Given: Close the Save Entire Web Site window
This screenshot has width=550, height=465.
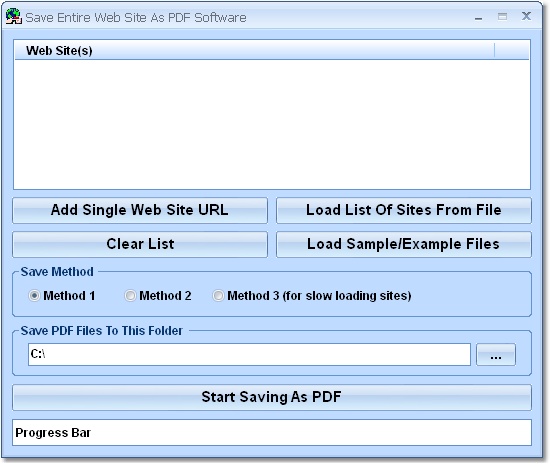Looking at the screenshot, I should [526, 16].
